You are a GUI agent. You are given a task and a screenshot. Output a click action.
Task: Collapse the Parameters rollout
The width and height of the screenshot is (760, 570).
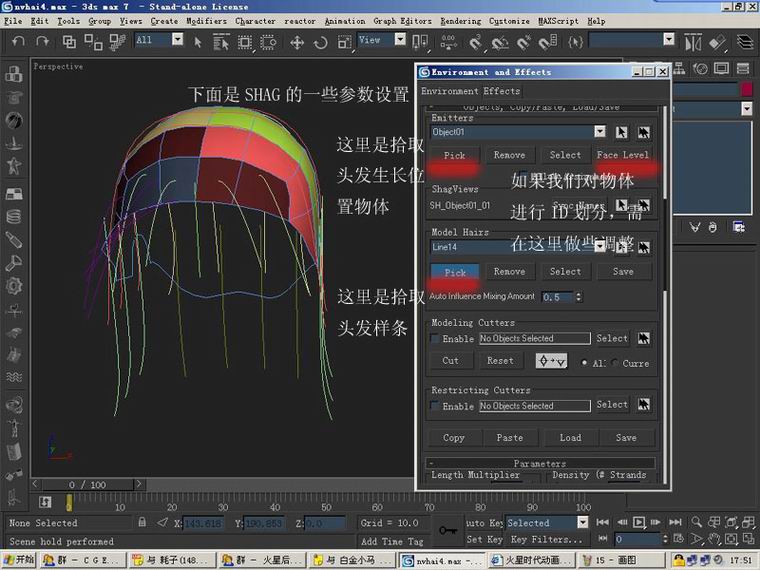click(x=540, y=463)
